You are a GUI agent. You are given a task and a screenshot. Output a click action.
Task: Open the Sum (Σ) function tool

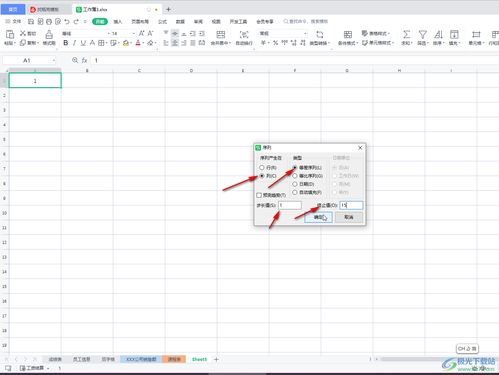click(406, 34)
